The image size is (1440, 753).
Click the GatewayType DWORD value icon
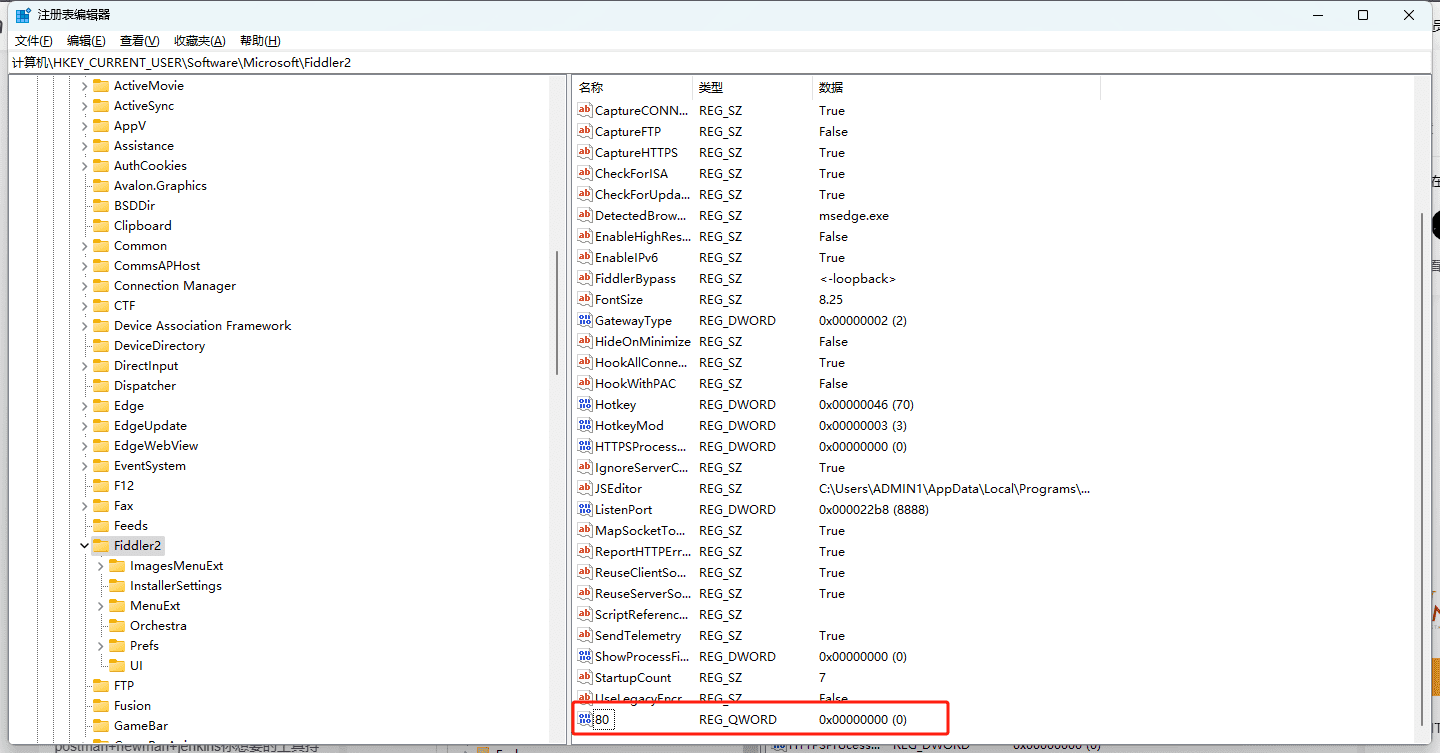585,320
